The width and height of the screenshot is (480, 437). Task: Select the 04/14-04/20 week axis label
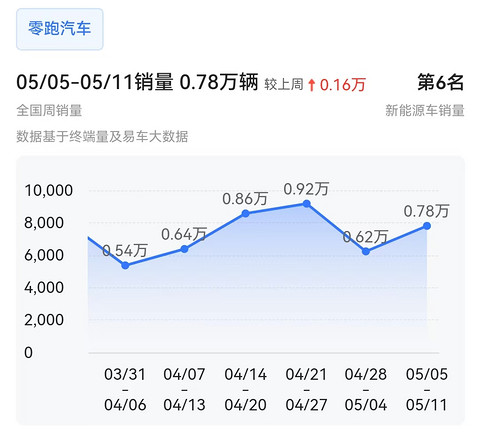coord(245,390)
